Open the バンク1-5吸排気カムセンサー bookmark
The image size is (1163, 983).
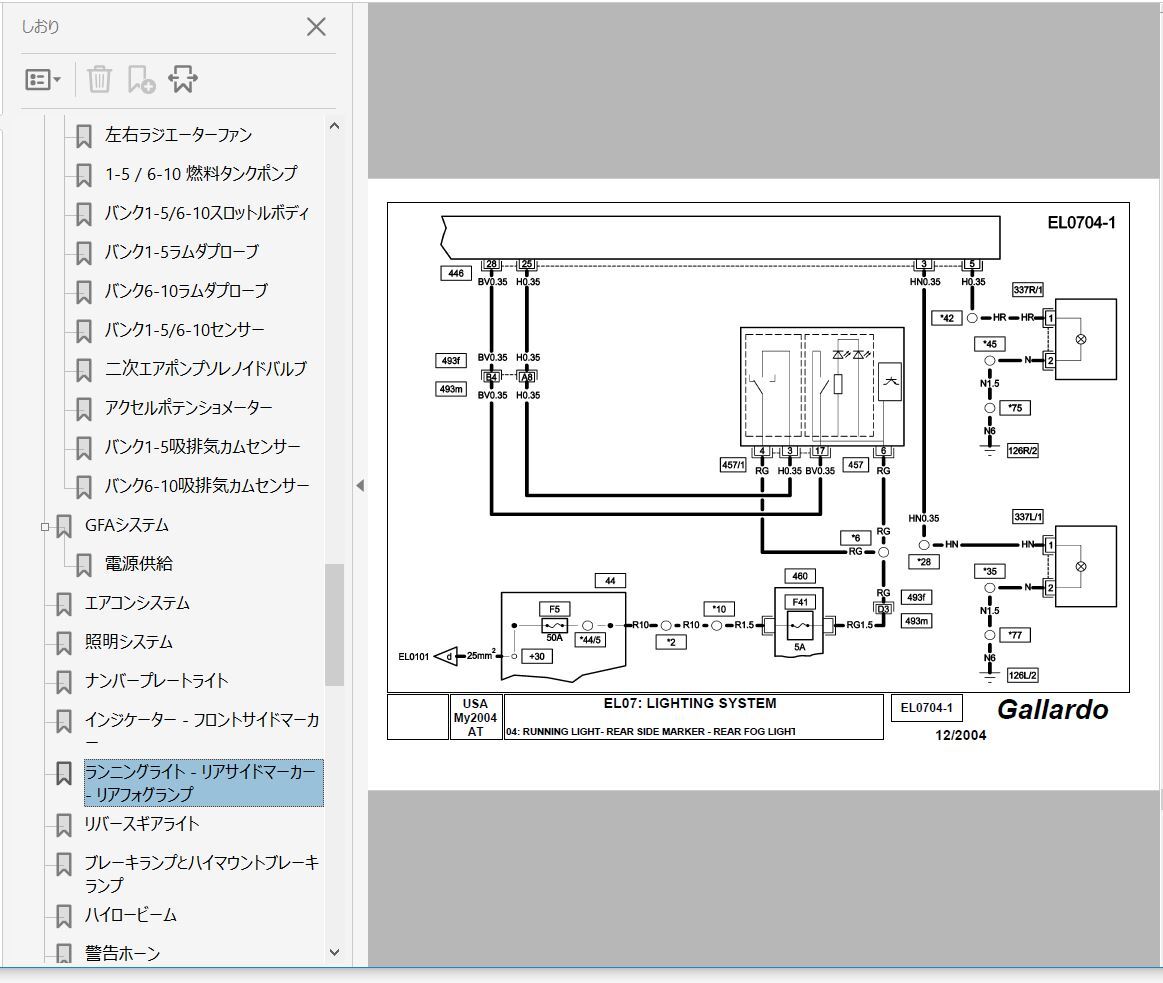(x=202, y=447)
